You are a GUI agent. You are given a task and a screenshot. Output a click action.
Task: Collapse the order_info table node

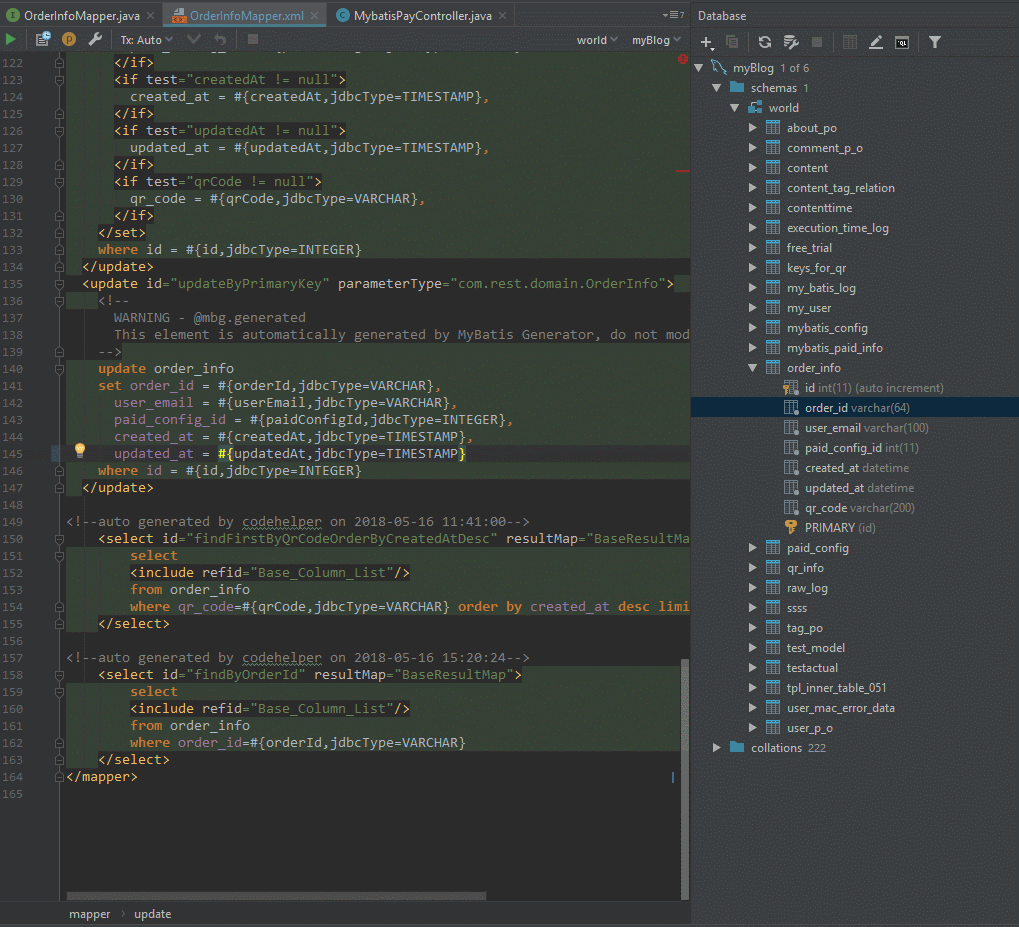pos(753,367)
